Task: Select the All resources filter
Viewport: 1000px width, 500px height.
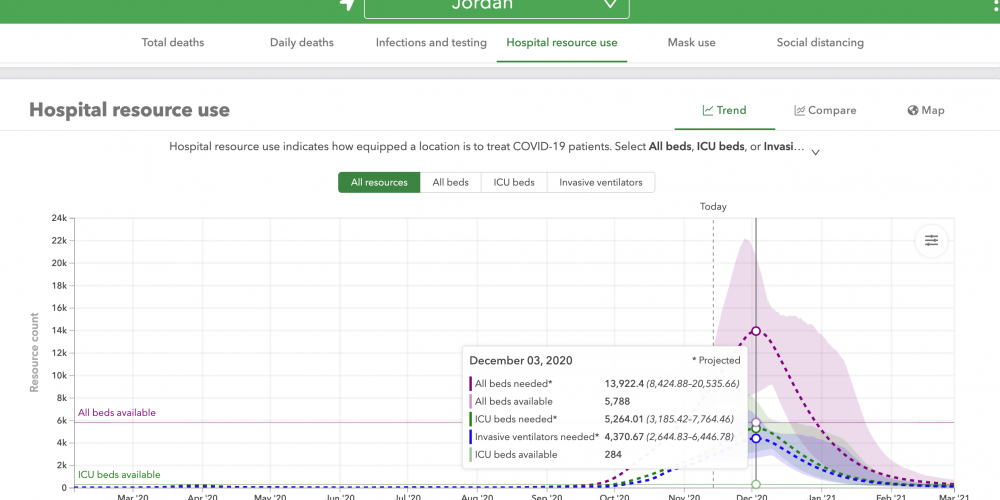Action: pos(379,182)
